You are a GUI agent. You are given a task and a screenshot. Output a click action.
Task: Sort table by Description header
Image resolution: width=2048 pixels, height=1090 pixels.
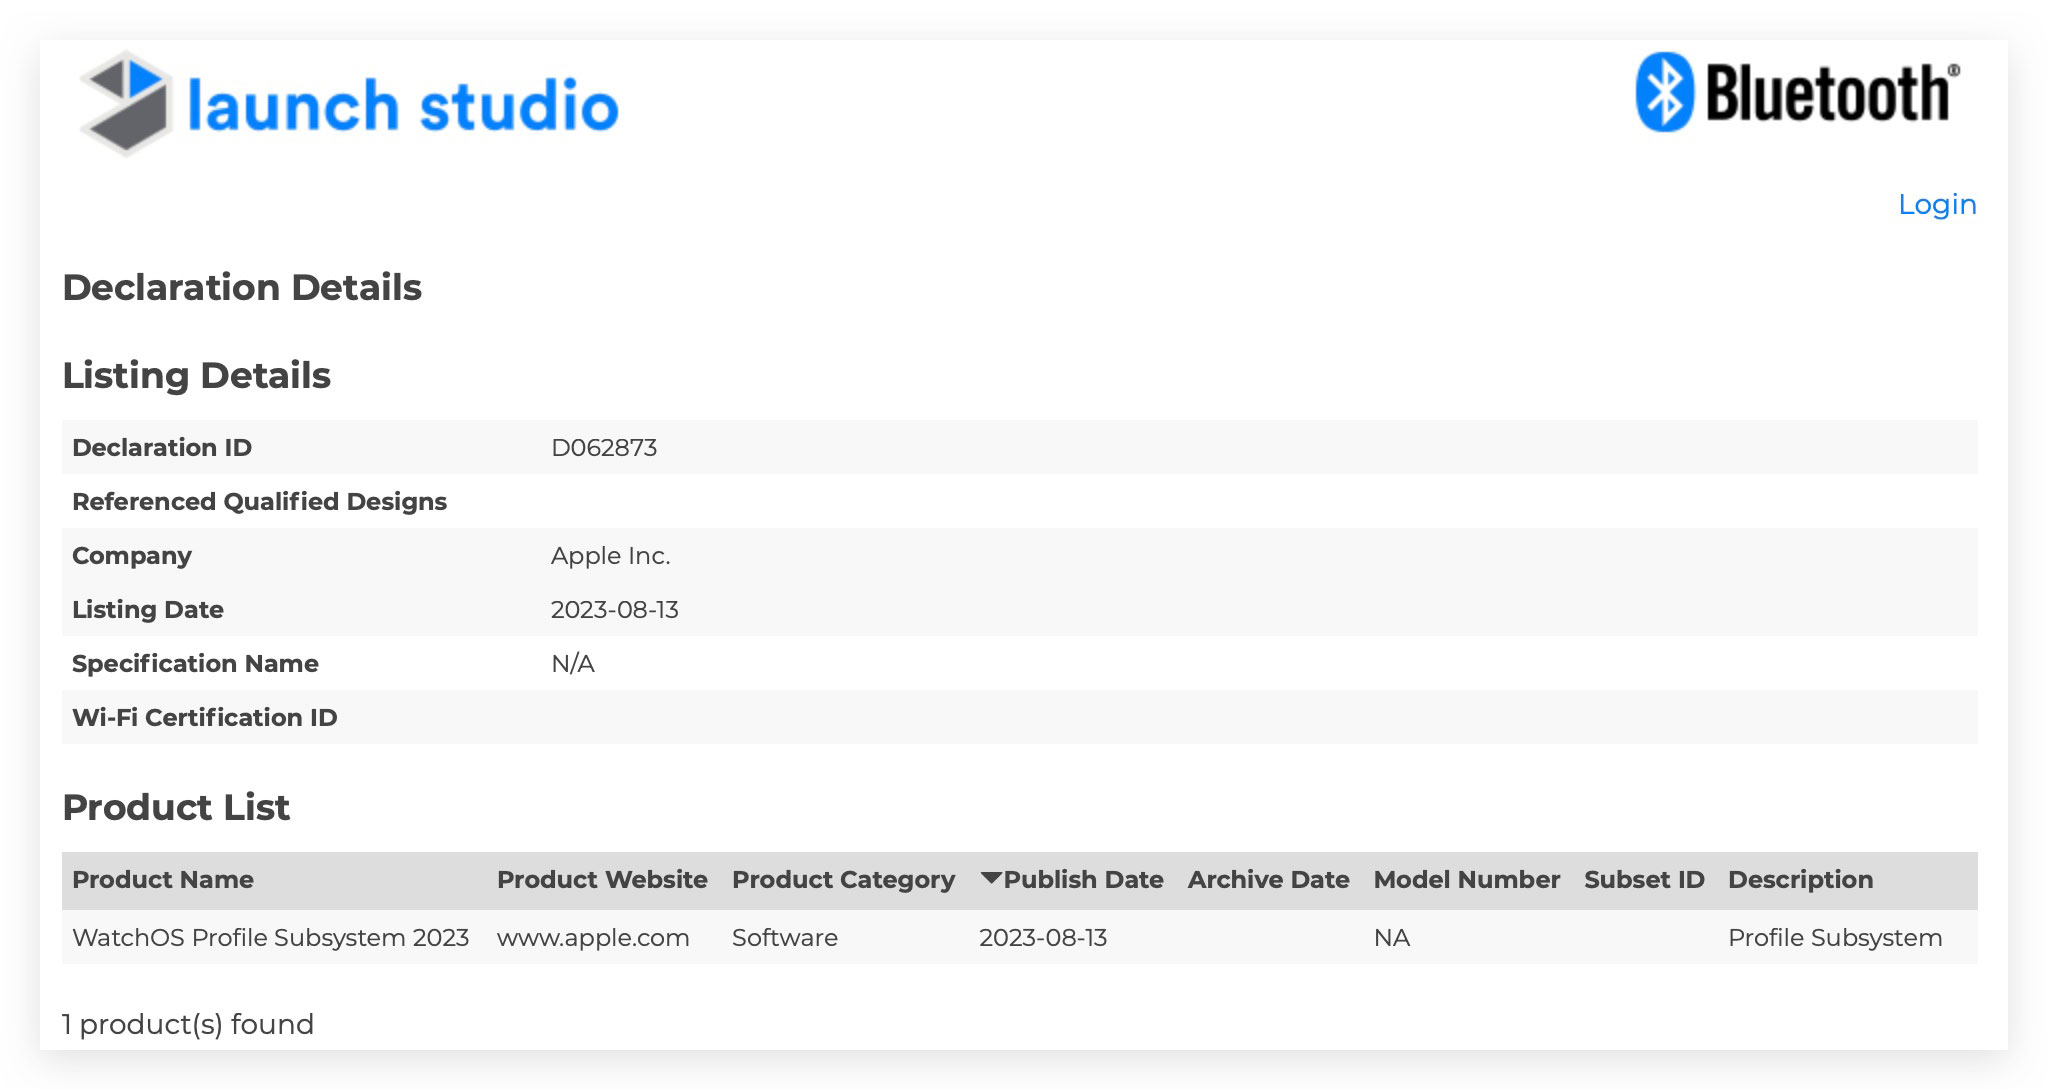point(1800,880)
